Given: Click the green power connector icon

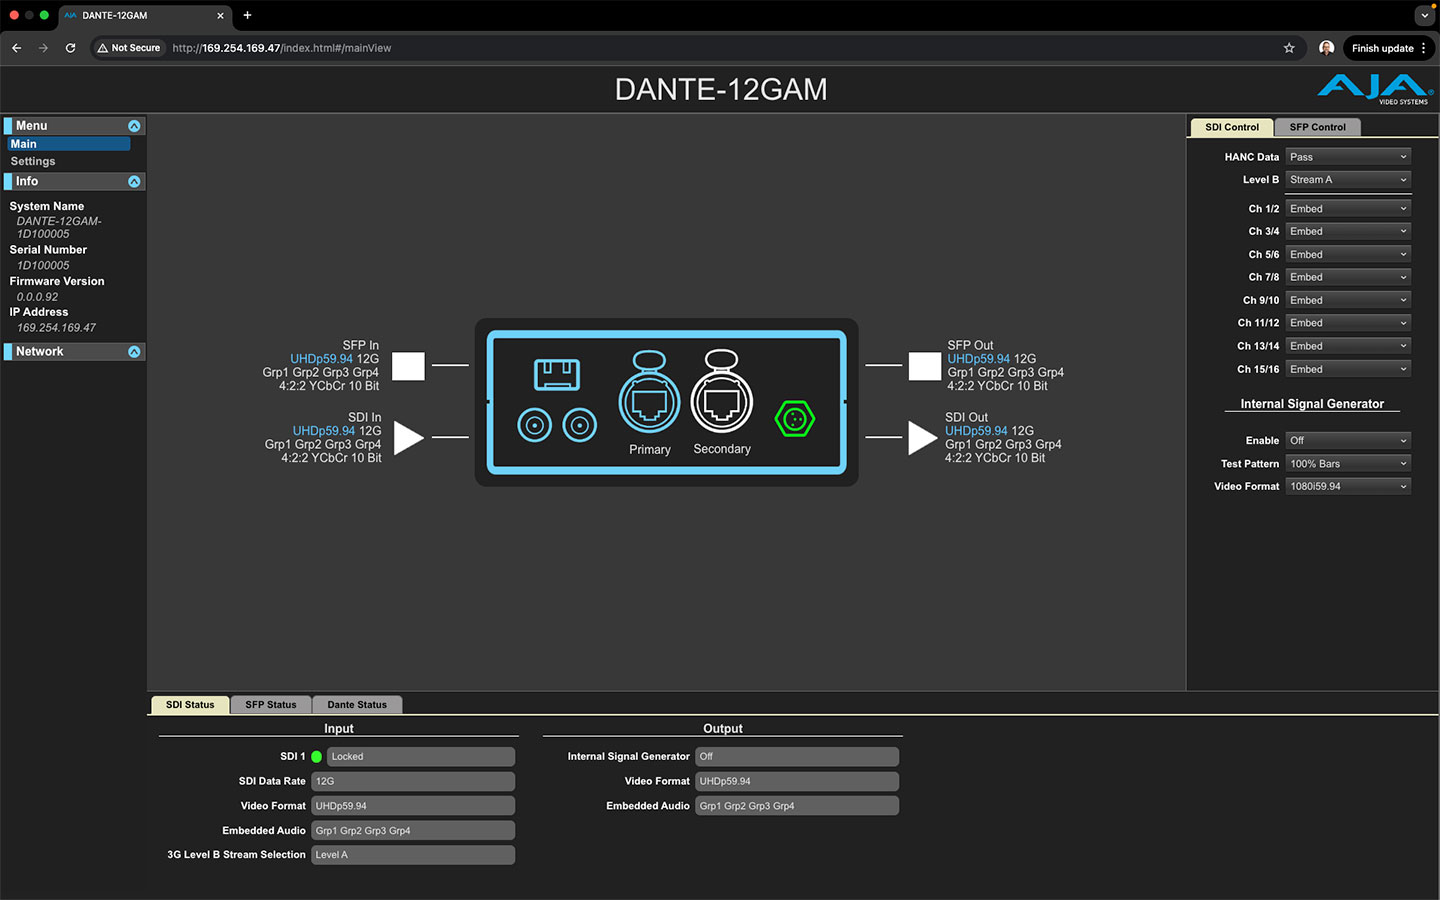Looking at the screenshot, I should (x=795, y=419).
